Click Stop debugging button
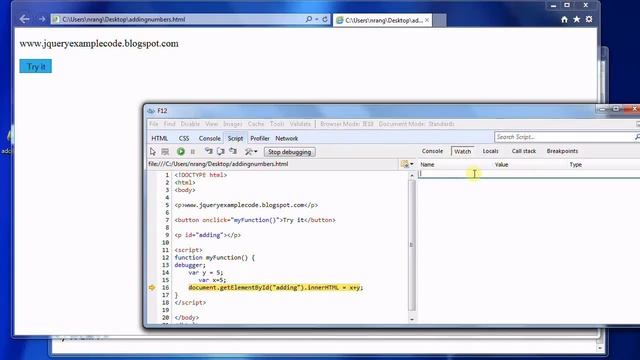 point(289,152)
